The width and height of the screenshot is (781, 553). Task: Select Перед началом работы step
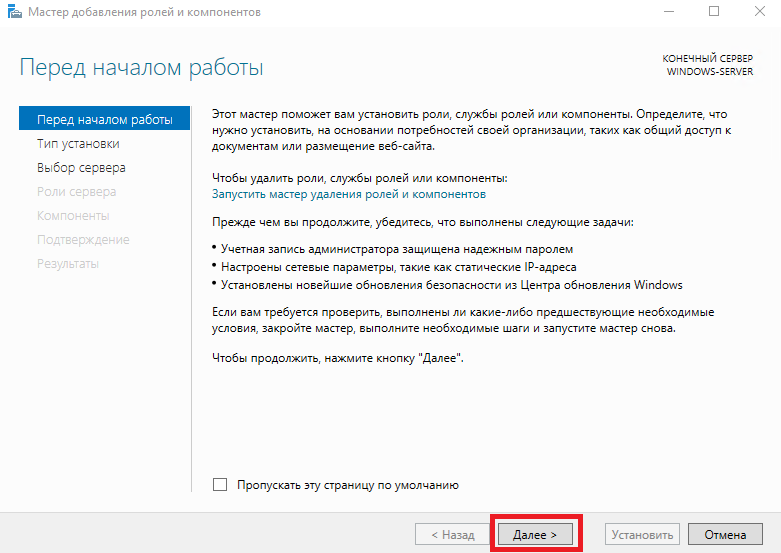[105, 119]
